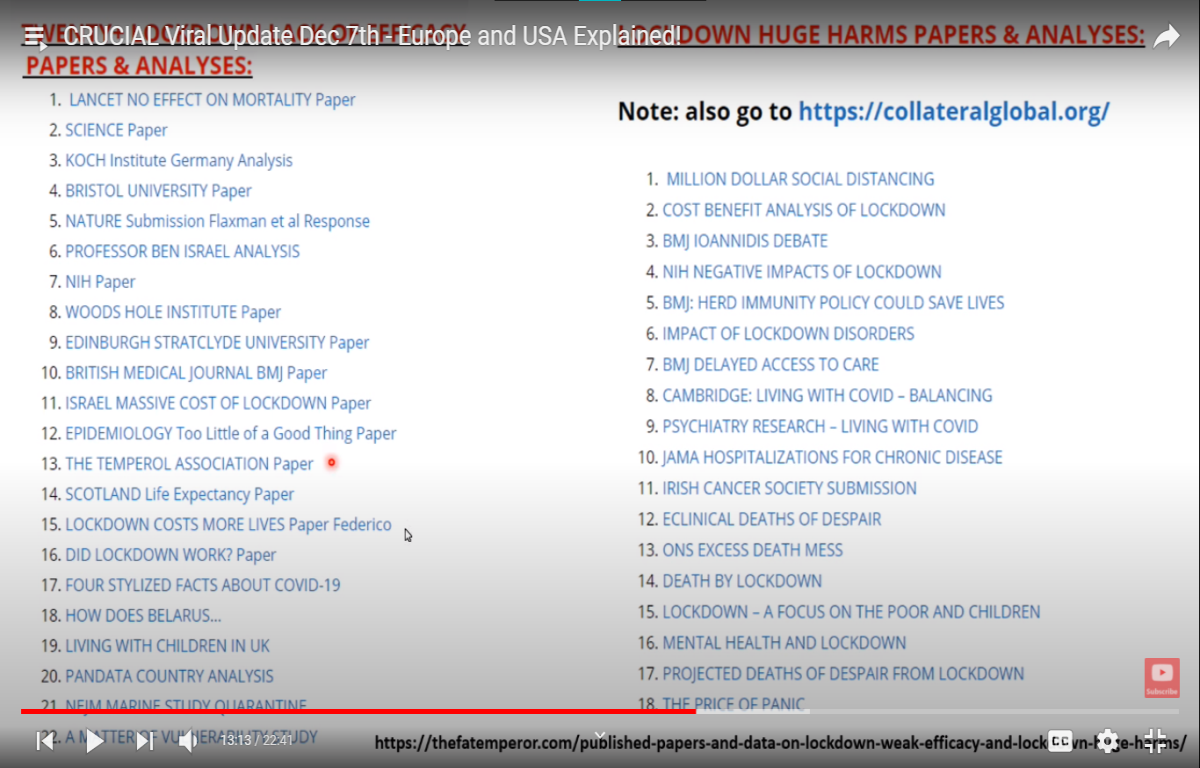Click 'ECLINICAL DEATHS OF DESPAIR'

click(772, 520)
